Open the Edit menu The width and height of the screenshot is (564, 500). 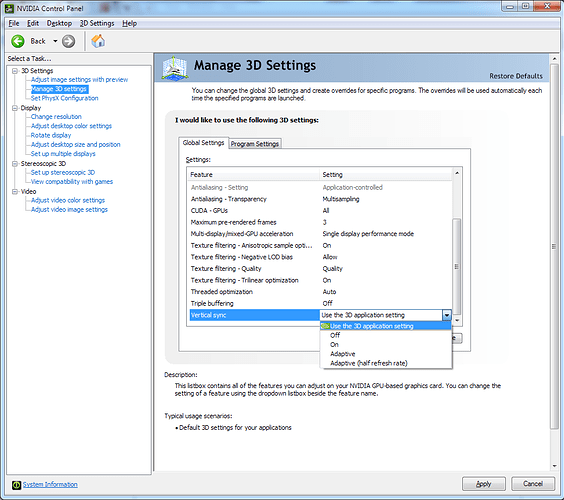tap(33, 23)
